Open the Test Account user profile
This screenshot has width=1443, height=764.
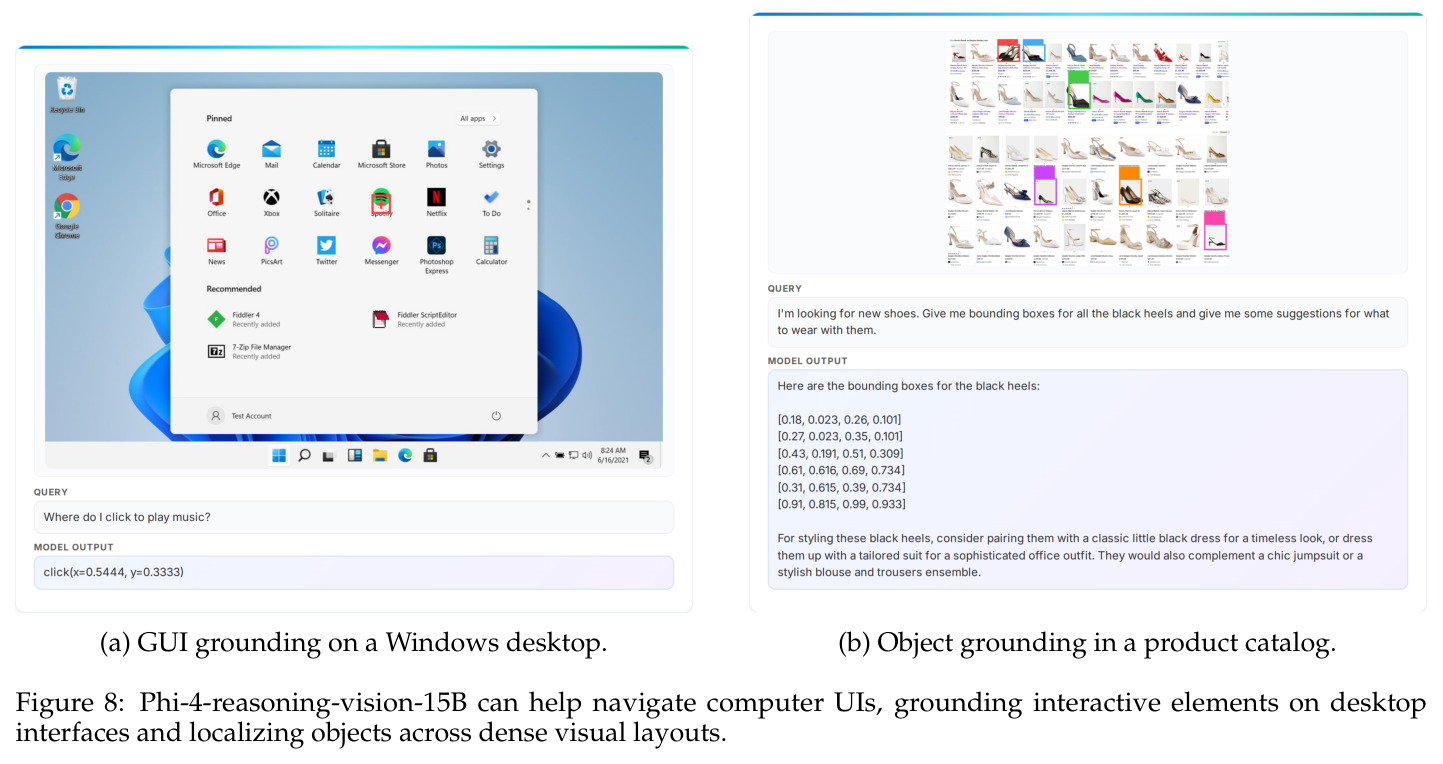(x=240, y=416)
